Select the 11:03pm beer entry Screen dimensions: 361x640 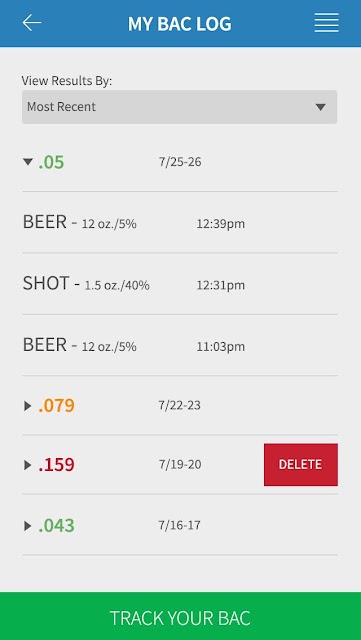pyautogui.click(x=180, y=345)
